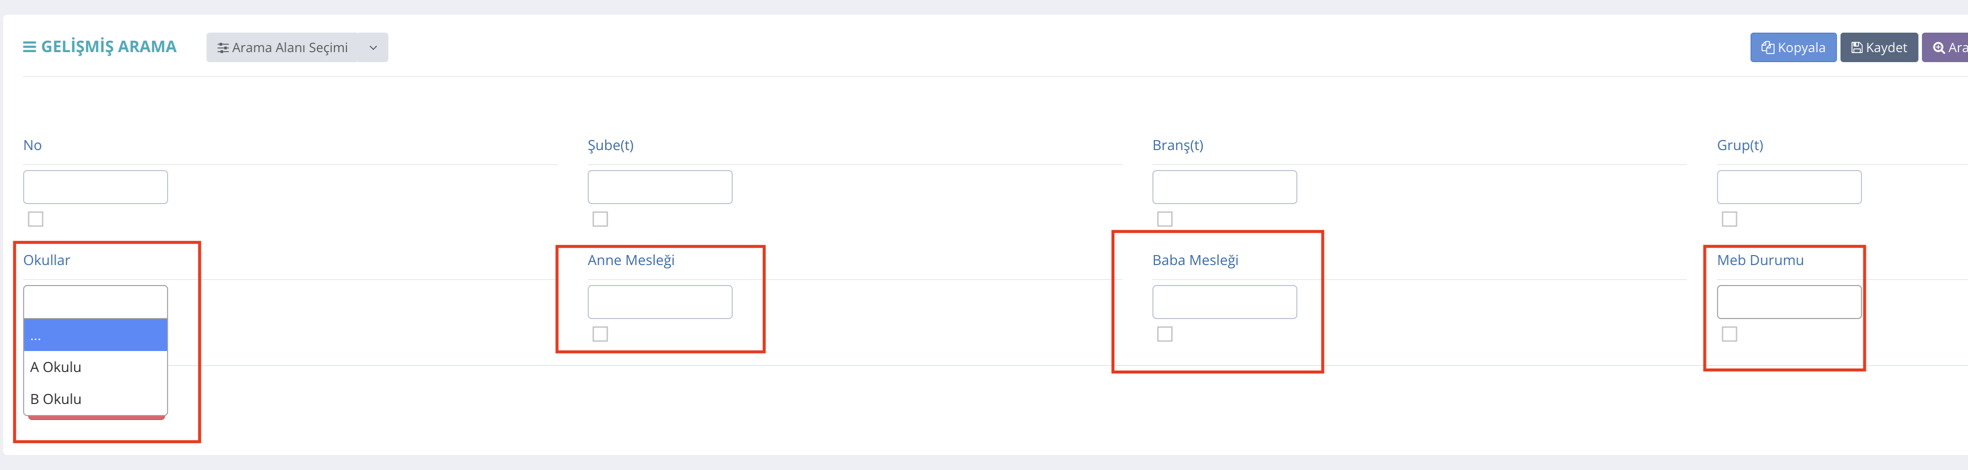Viewport: 1969px width, 470px height.
Task: Click the Kaydet button
Action: pyautogui.click(x=1878, y=47)
